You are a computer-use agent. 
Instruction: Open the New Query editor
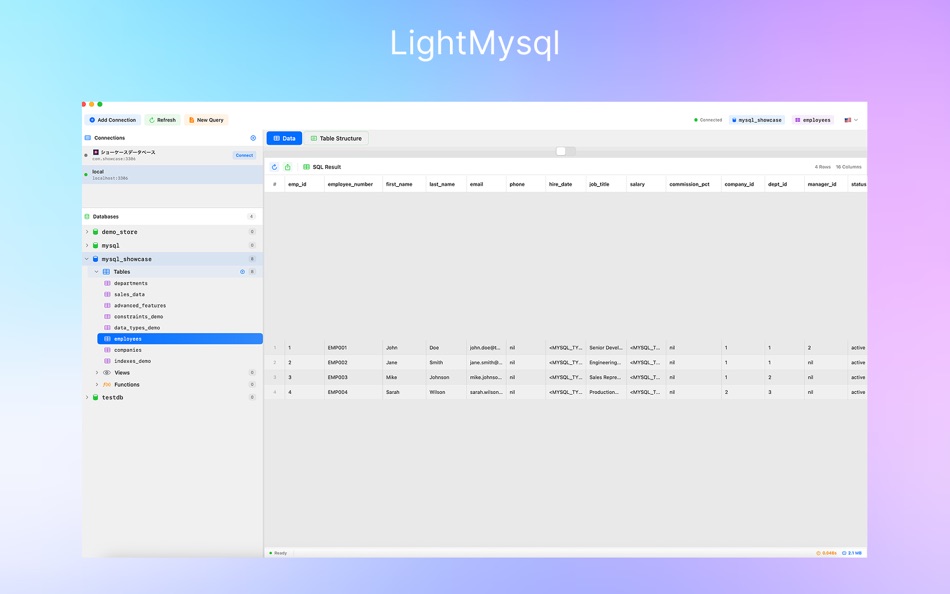pos(206,119)
